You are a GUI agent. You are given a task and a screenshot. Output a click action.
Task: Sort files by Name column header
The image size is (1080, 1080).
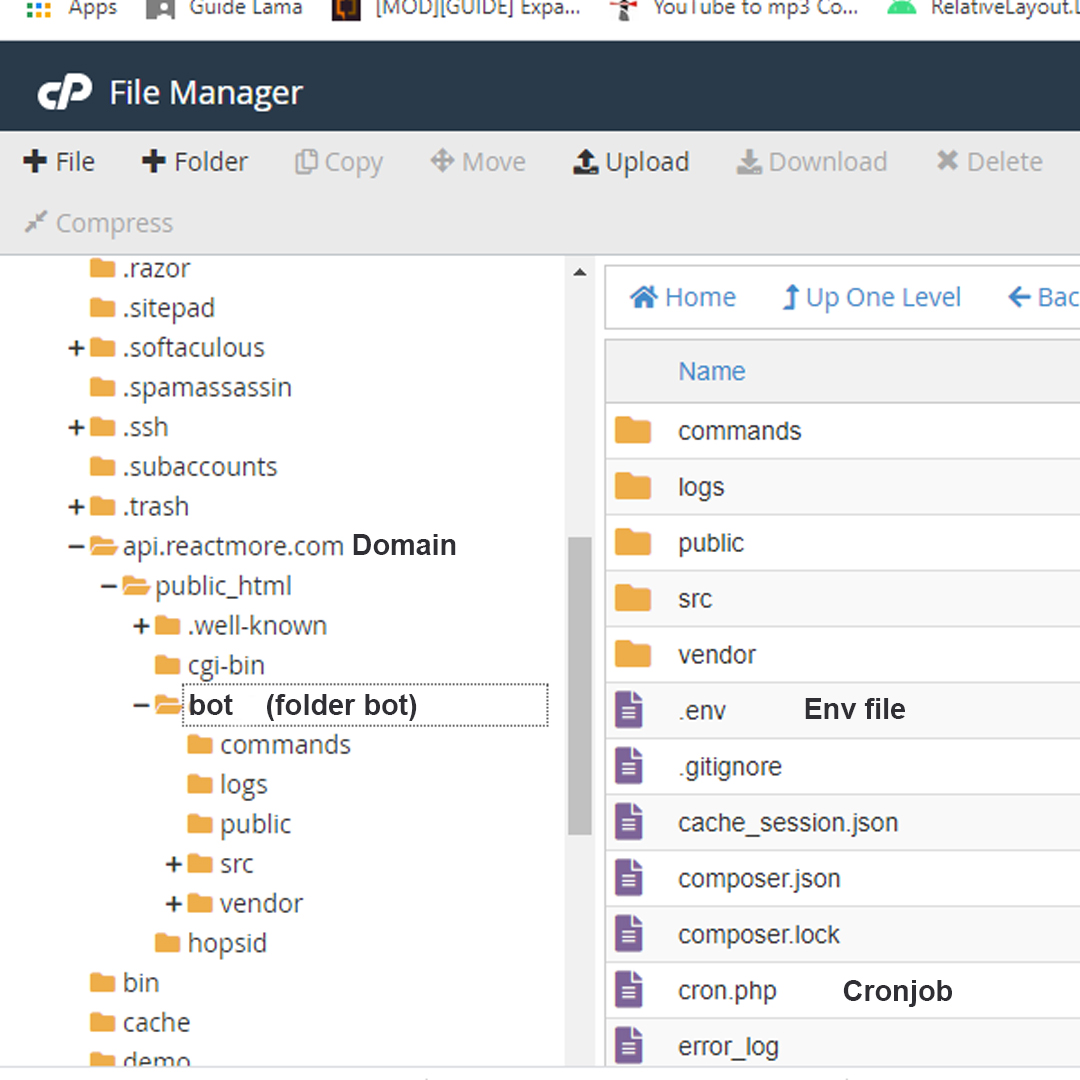[711, 371]
